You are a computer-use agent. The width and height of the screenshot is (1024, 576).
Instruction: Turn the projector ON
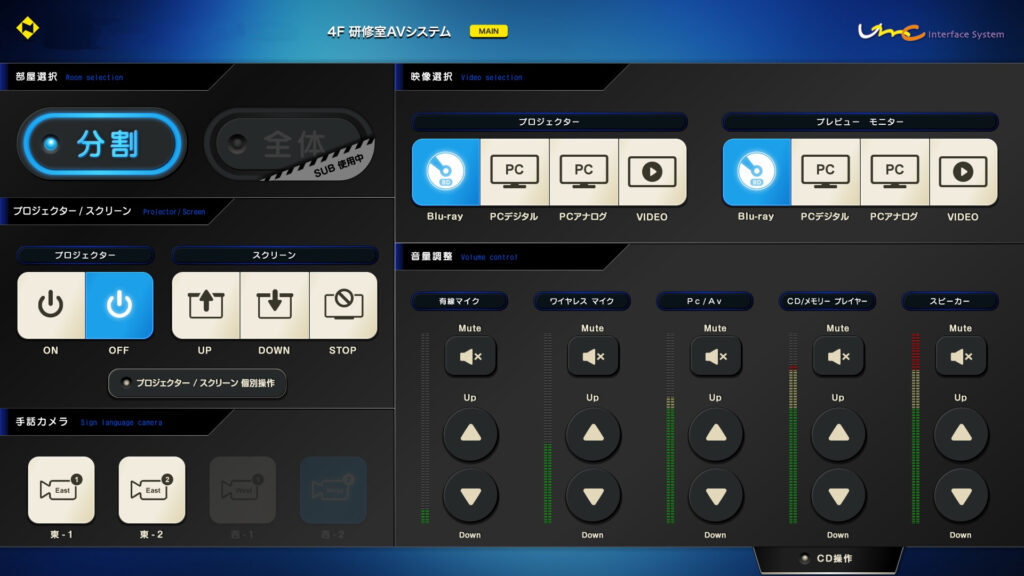click(51, 305)
